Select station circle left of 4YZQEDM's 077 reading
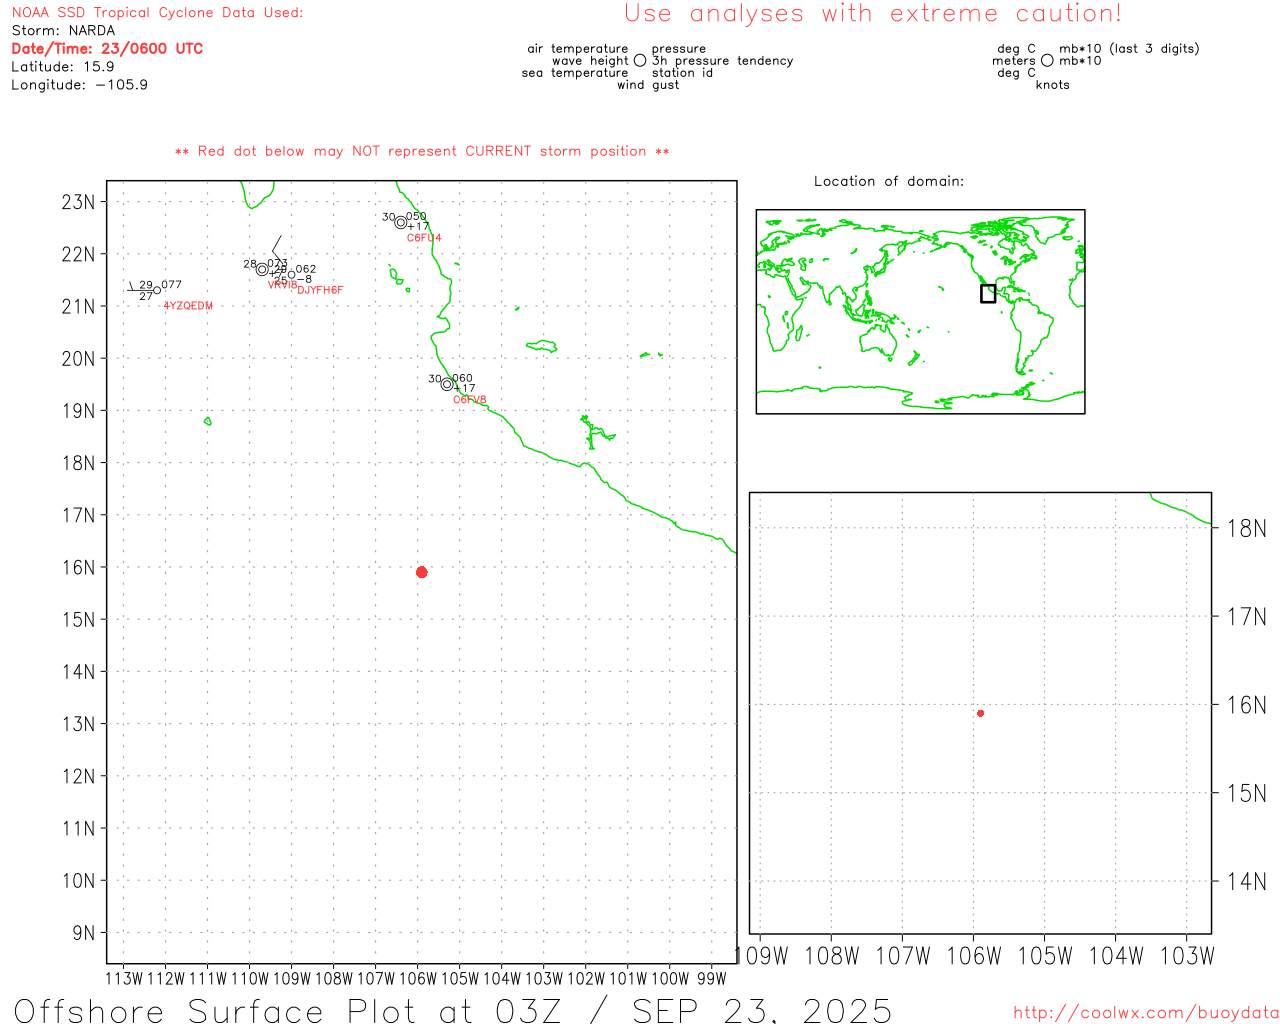 [157, 290]
